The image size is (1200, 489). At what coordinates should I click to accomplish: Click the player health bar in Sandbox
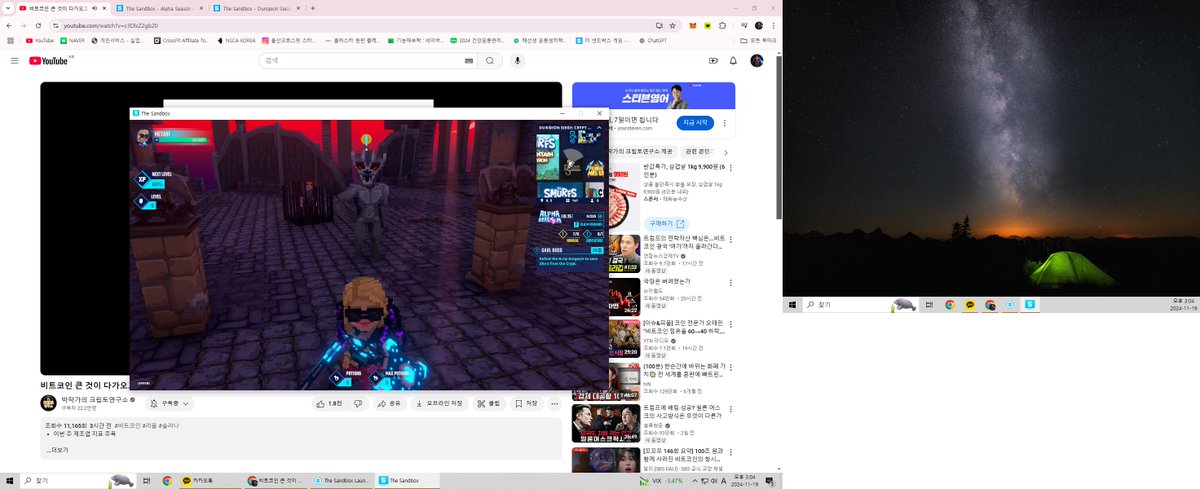coord(180,139)
